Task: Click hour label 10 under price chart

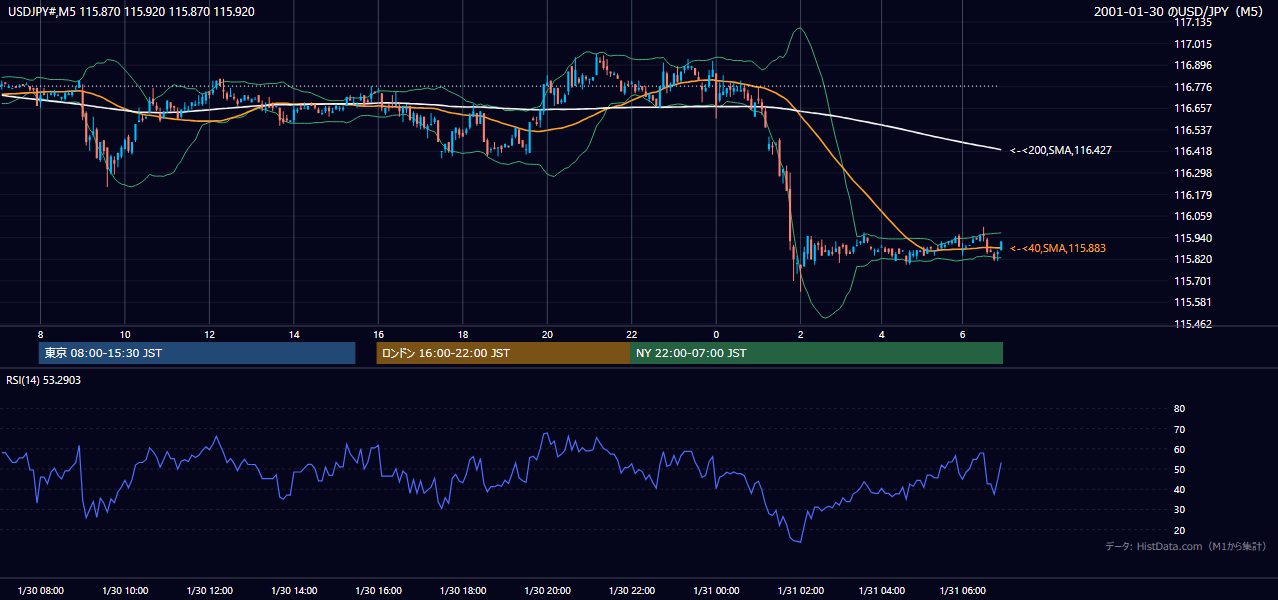Action: click(125, 333)
